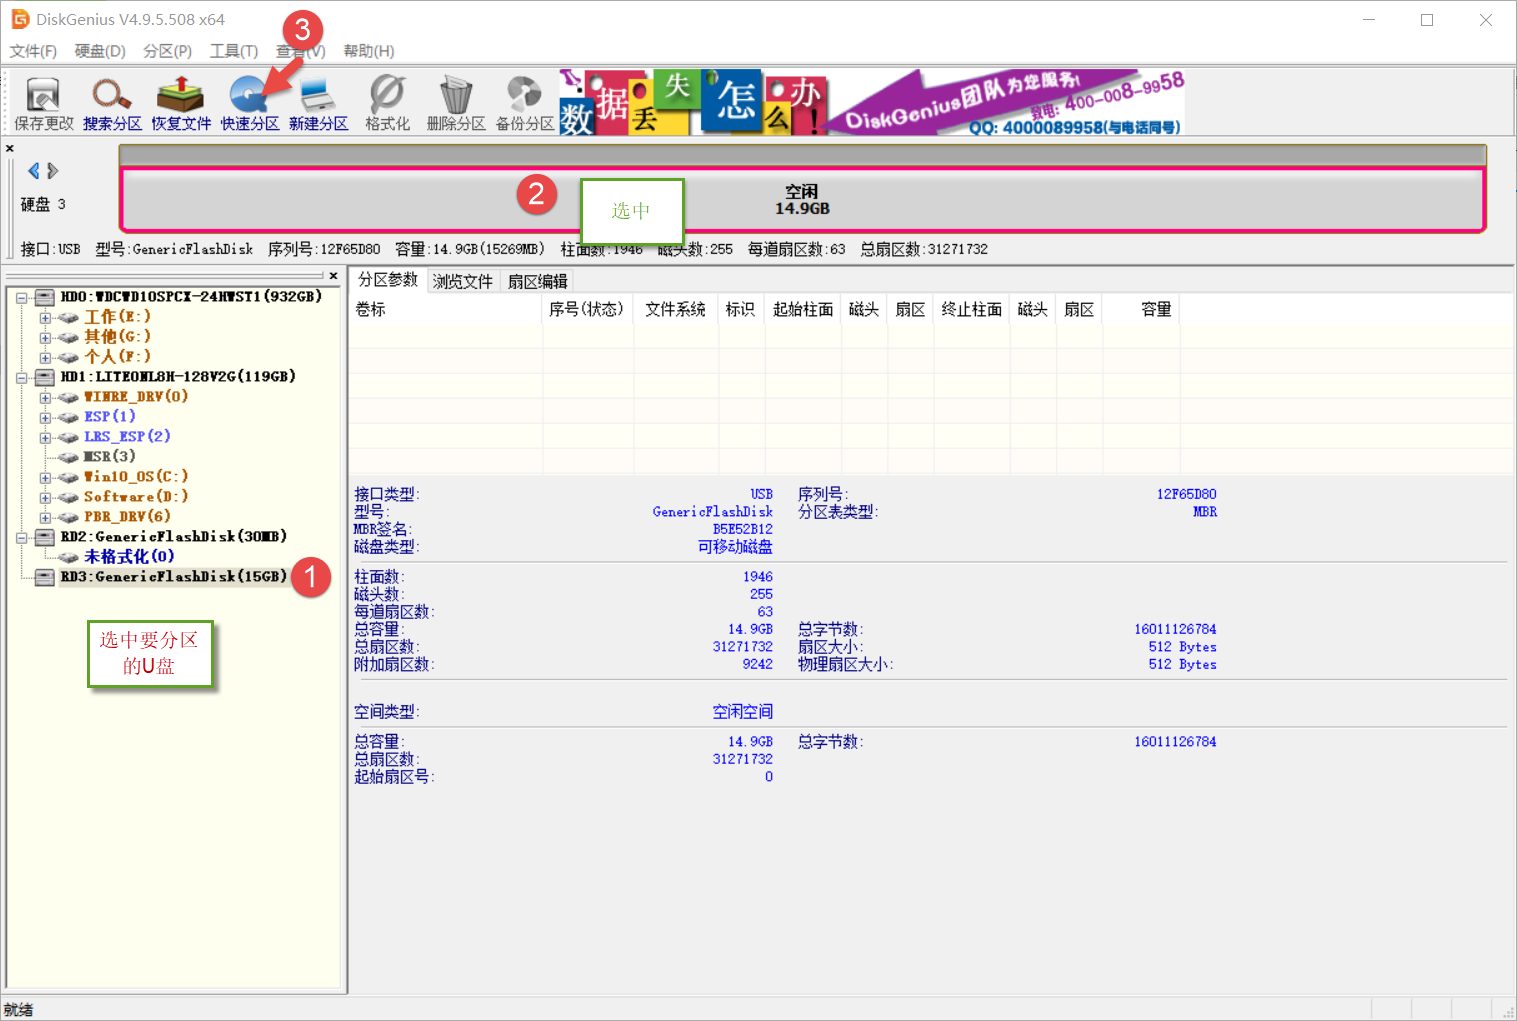This screenshot has width=1517, height=1021.
Task: Click the 起始柱面 column header
Action: tap(803, 310)
